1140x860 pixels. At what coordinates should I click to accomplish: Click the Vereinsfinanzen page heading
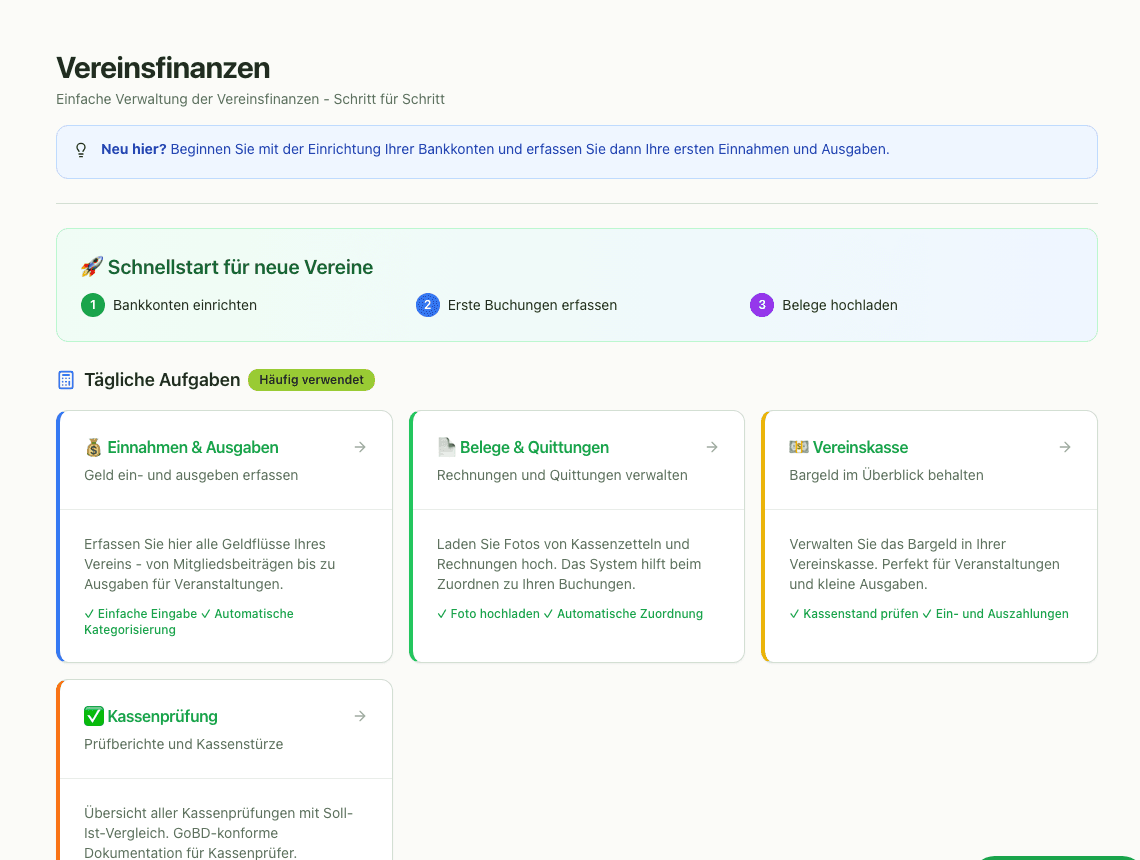163,68
